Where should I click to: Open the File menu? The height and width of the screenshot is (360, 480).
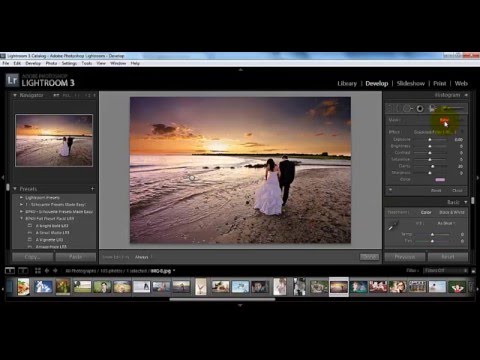6,63
